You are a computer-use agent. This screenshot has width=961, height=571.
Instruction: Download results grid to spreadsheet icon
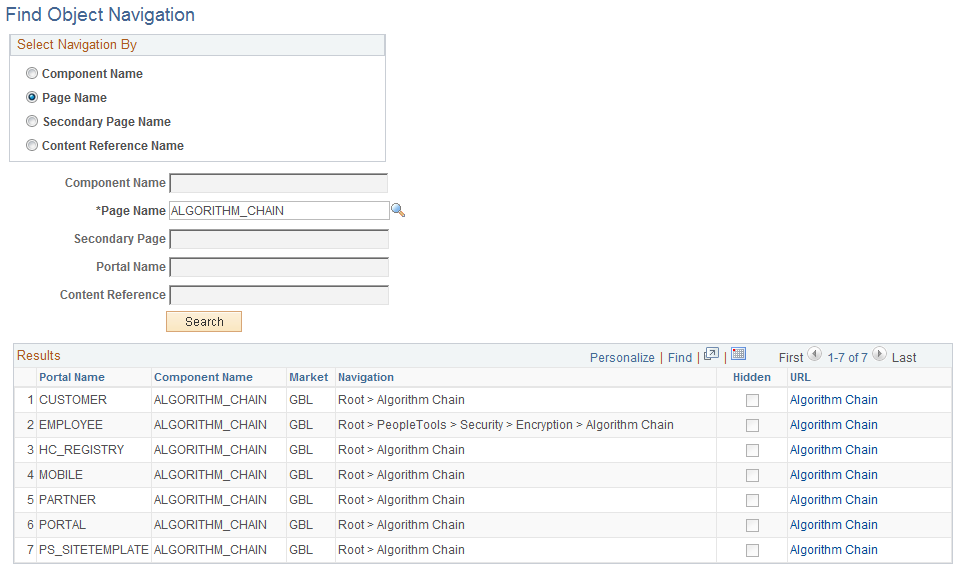click(x=739, y=354)
